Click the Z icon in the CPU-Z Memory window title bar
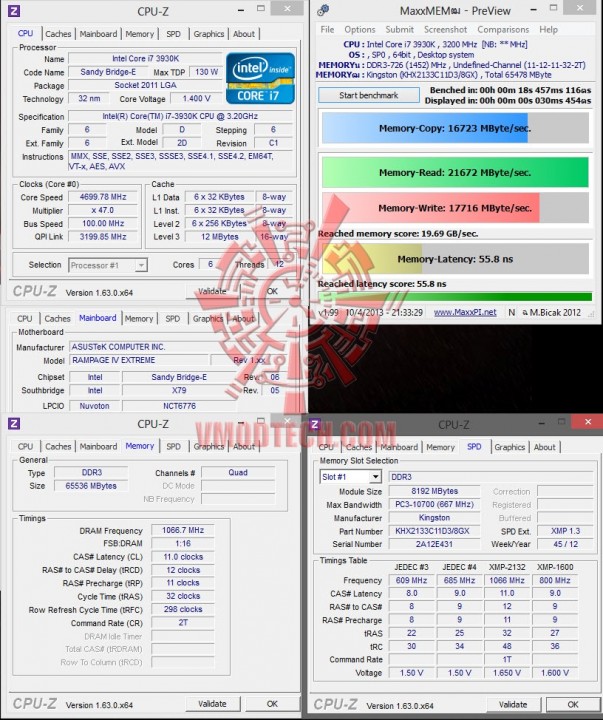The width and height of the screenshot is (603, 720). click(14, 423)
